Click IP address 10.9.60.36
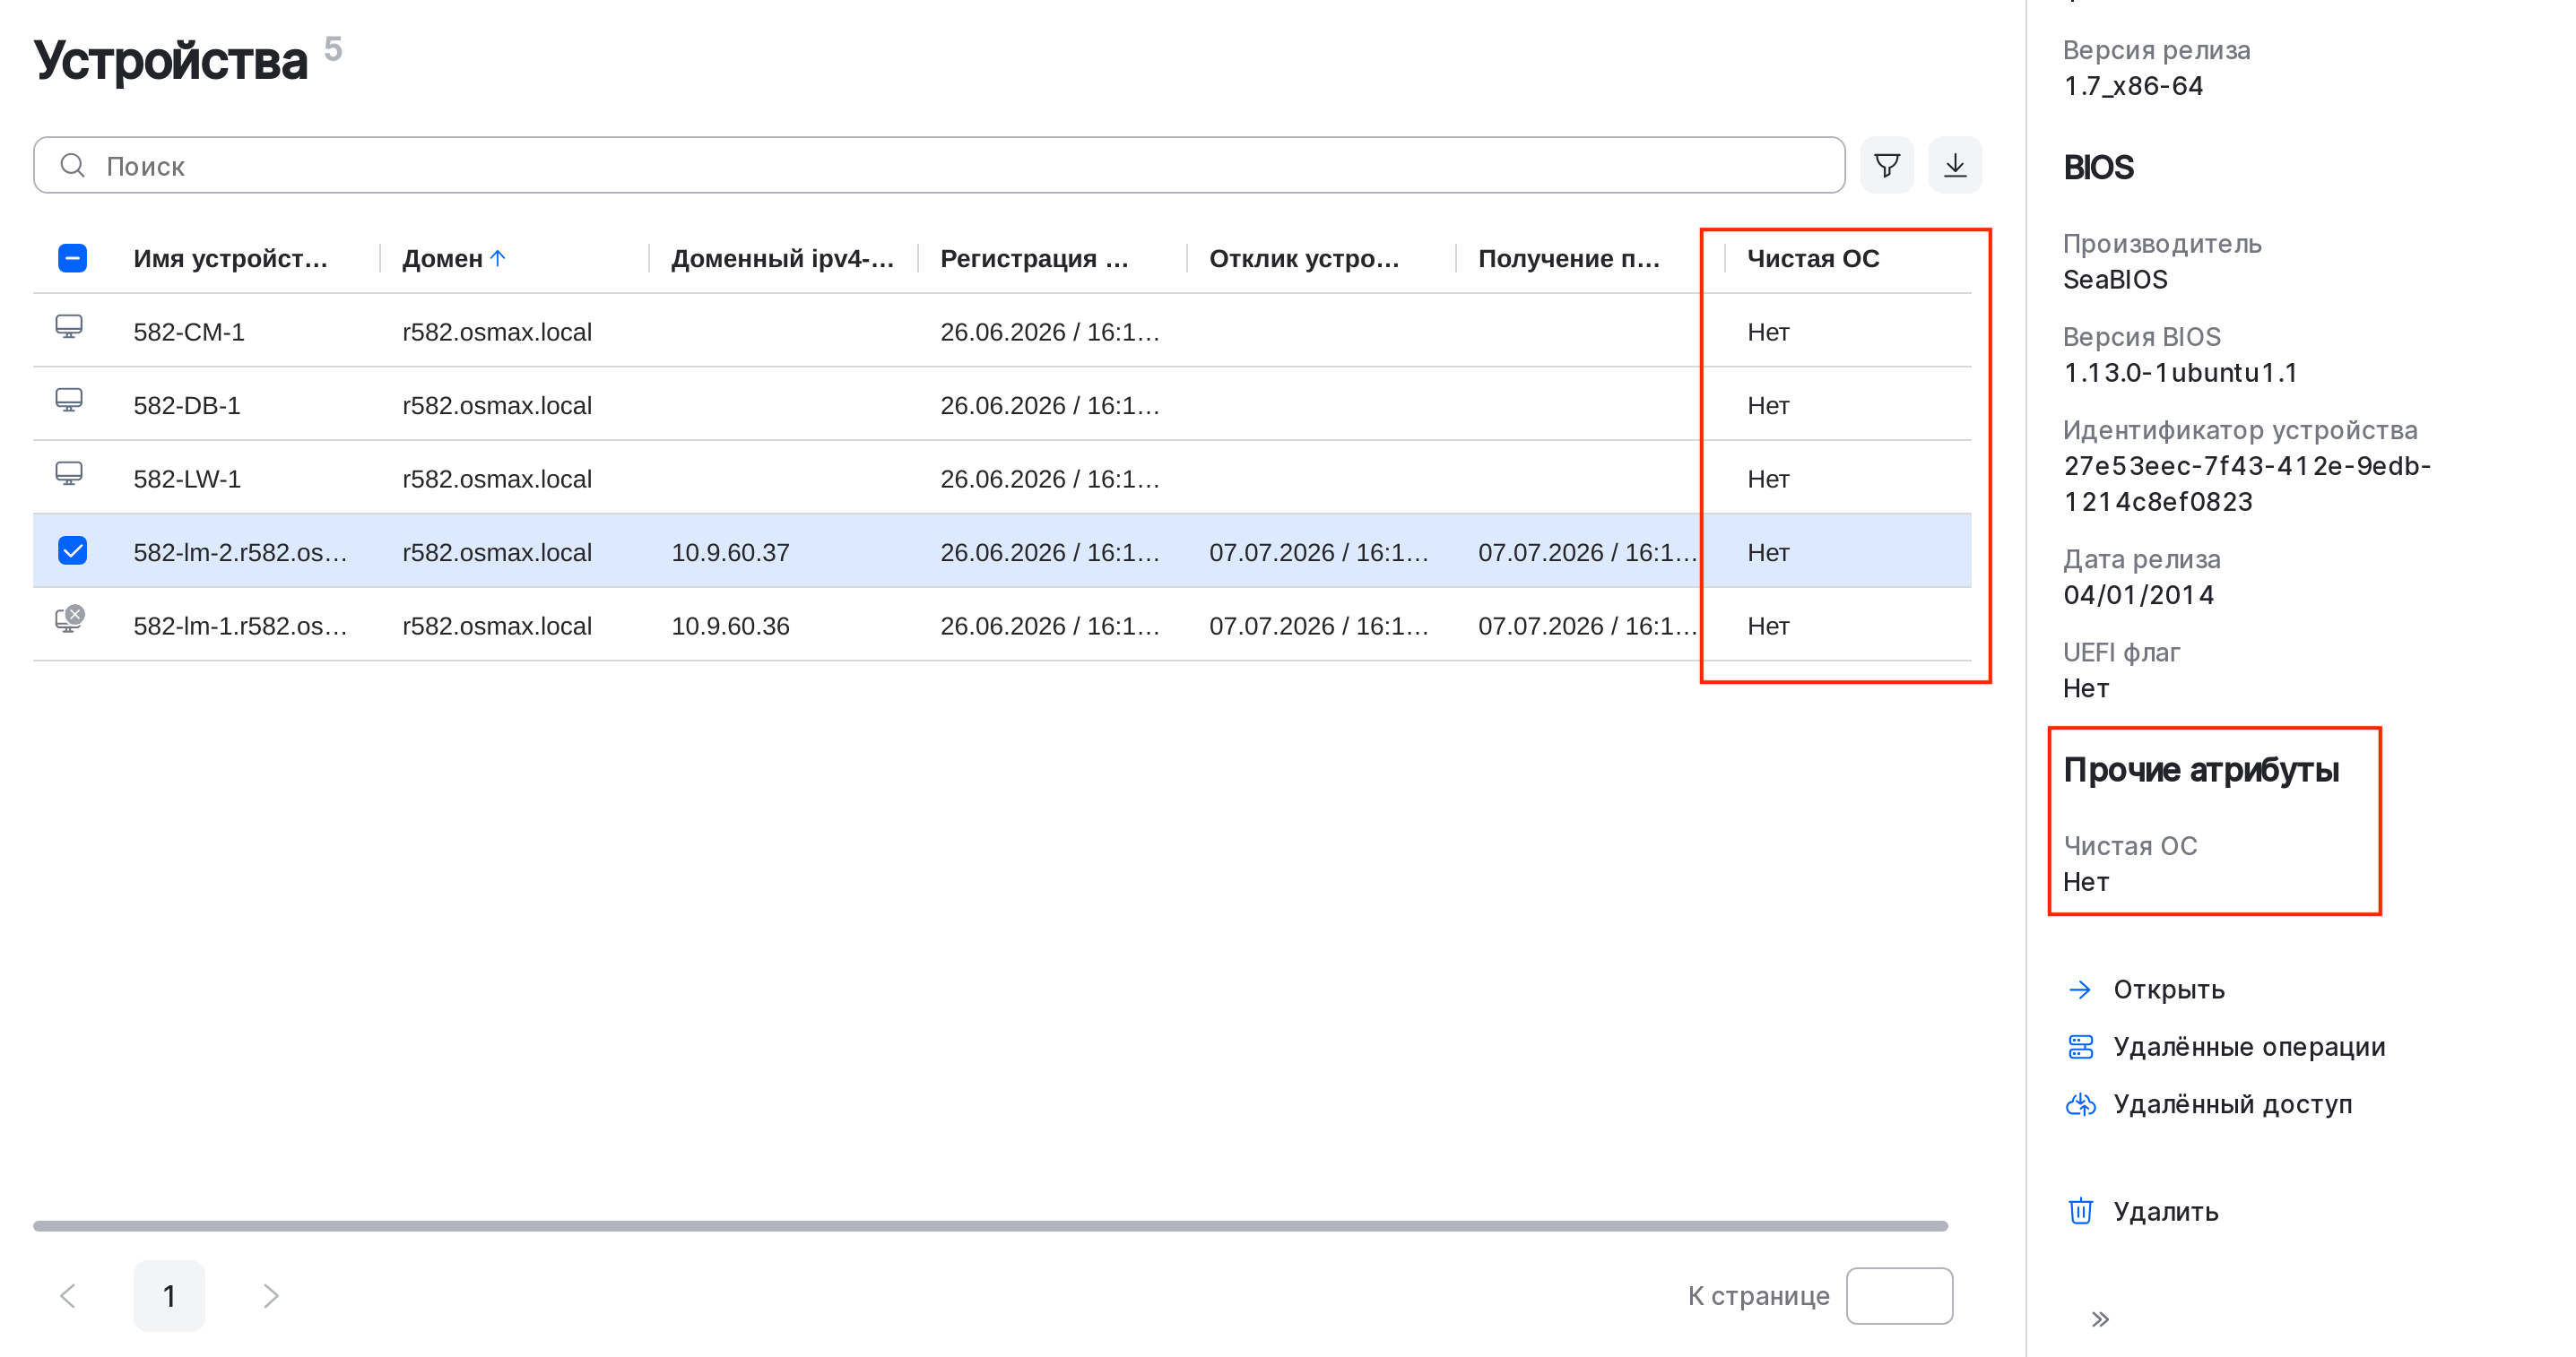 (730, 626)
